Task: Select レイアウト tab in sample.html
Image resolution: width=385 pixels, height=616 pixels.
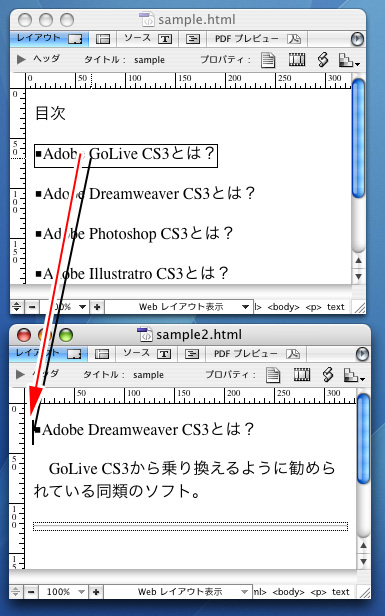Action: 49,38
